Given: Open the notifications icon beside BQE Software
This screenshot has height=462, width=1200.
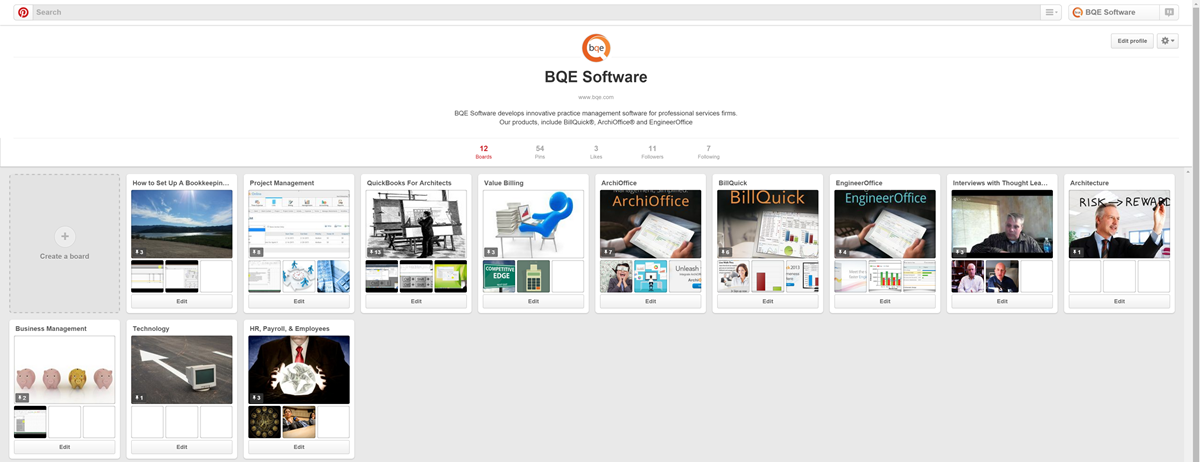Looking at the screenshot, I should tap(1168, 12).
